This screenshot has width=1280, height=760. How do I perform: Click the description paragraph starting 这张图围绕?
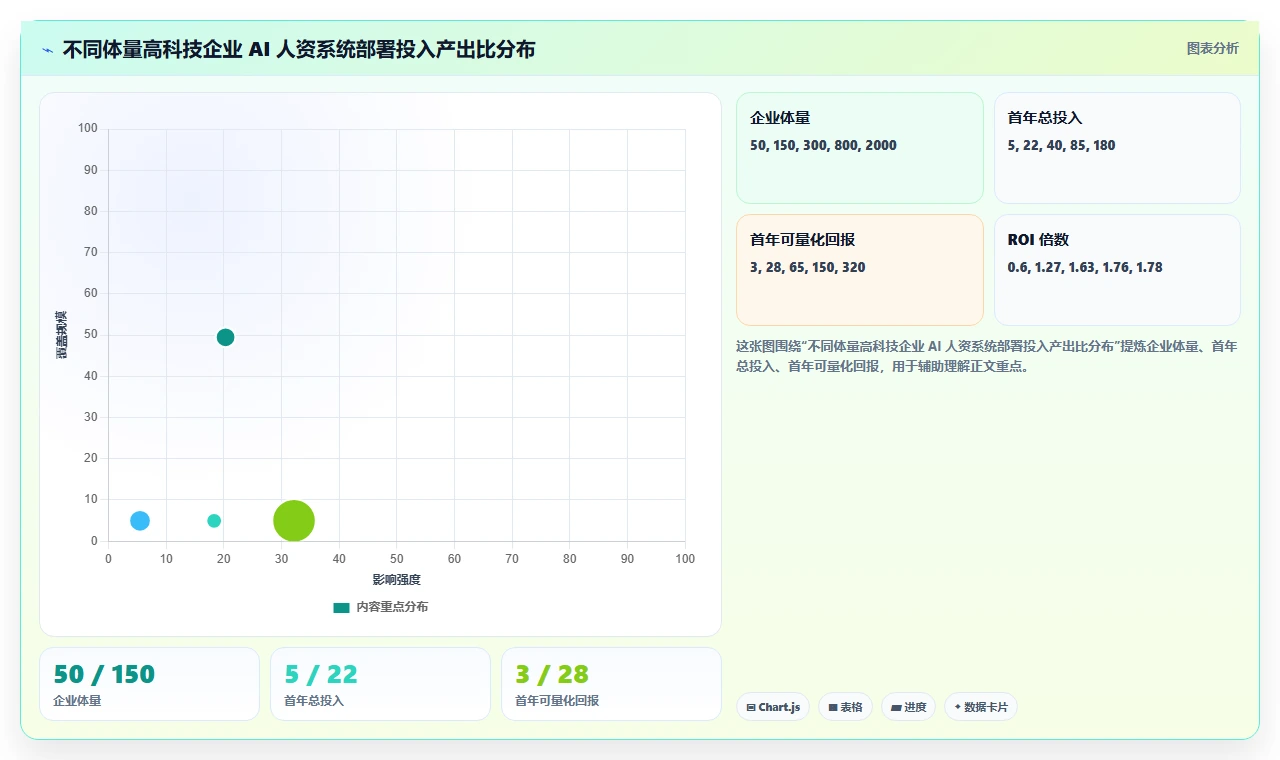click(987, 356)
